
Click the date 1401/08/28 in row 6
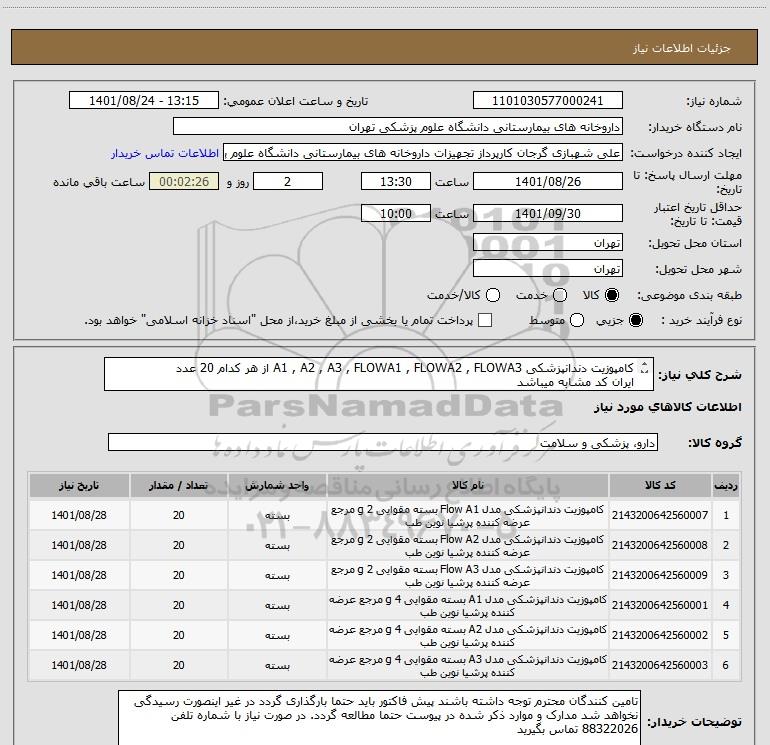[79, 665]
